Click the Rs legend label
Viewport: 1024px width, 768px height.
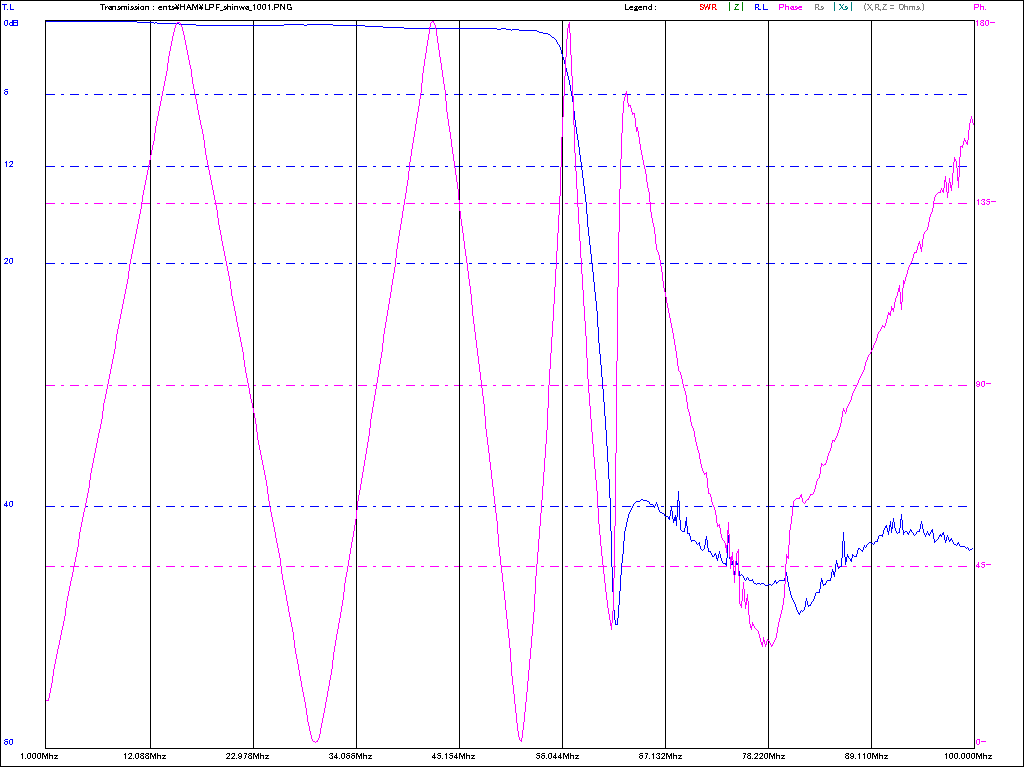coord(819,7)
